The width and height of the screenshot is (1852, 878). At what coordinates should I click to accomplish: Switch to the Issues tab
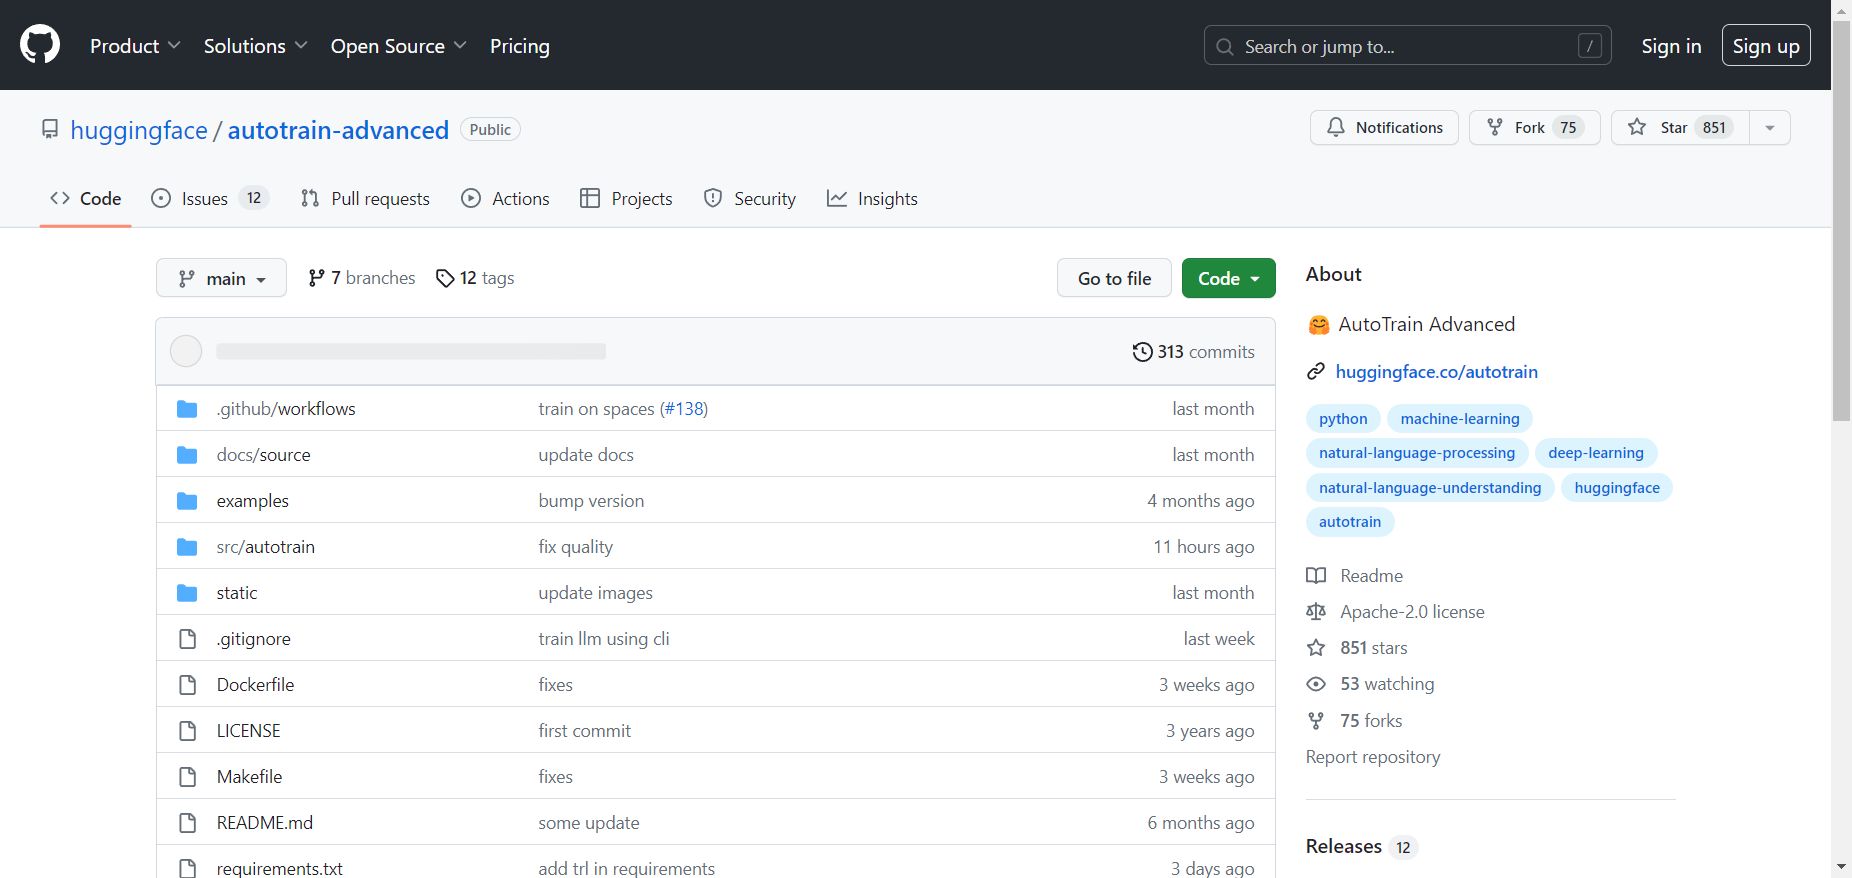(210, 198)
